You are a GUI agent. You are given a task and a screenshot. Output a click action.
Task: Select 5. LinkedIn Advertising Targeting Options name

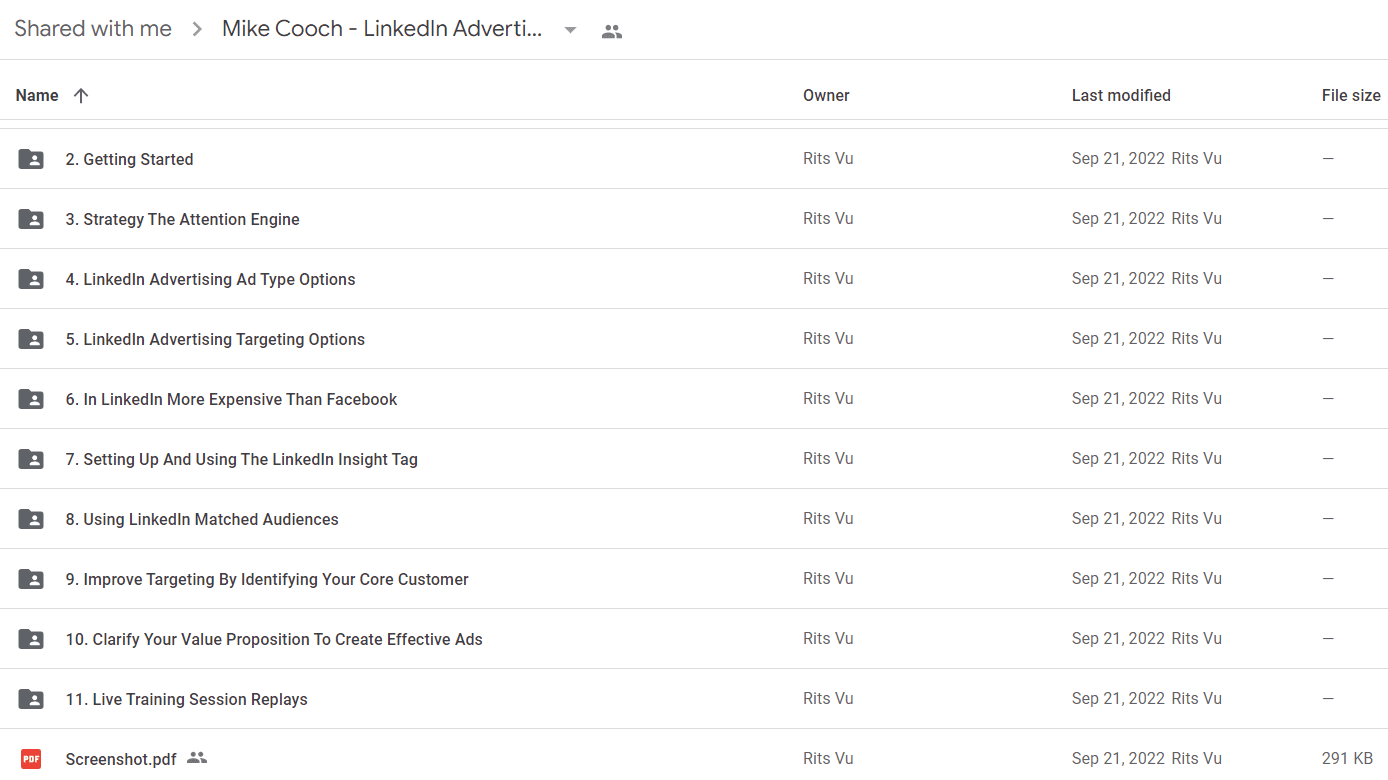pyautogui.click(x=215, y=339)
